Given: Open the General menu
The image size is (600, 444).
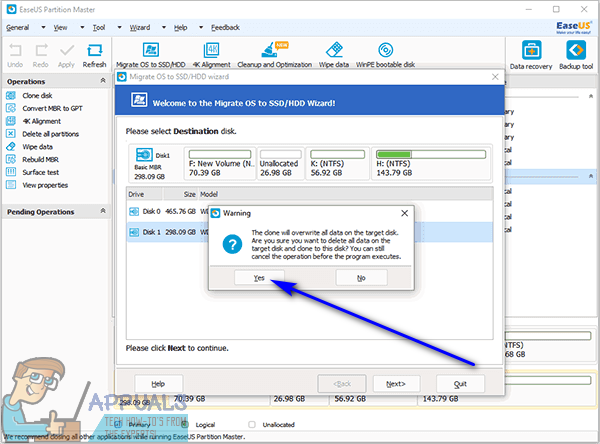Looking at the screenshot, I should click(x=17, y=28).
